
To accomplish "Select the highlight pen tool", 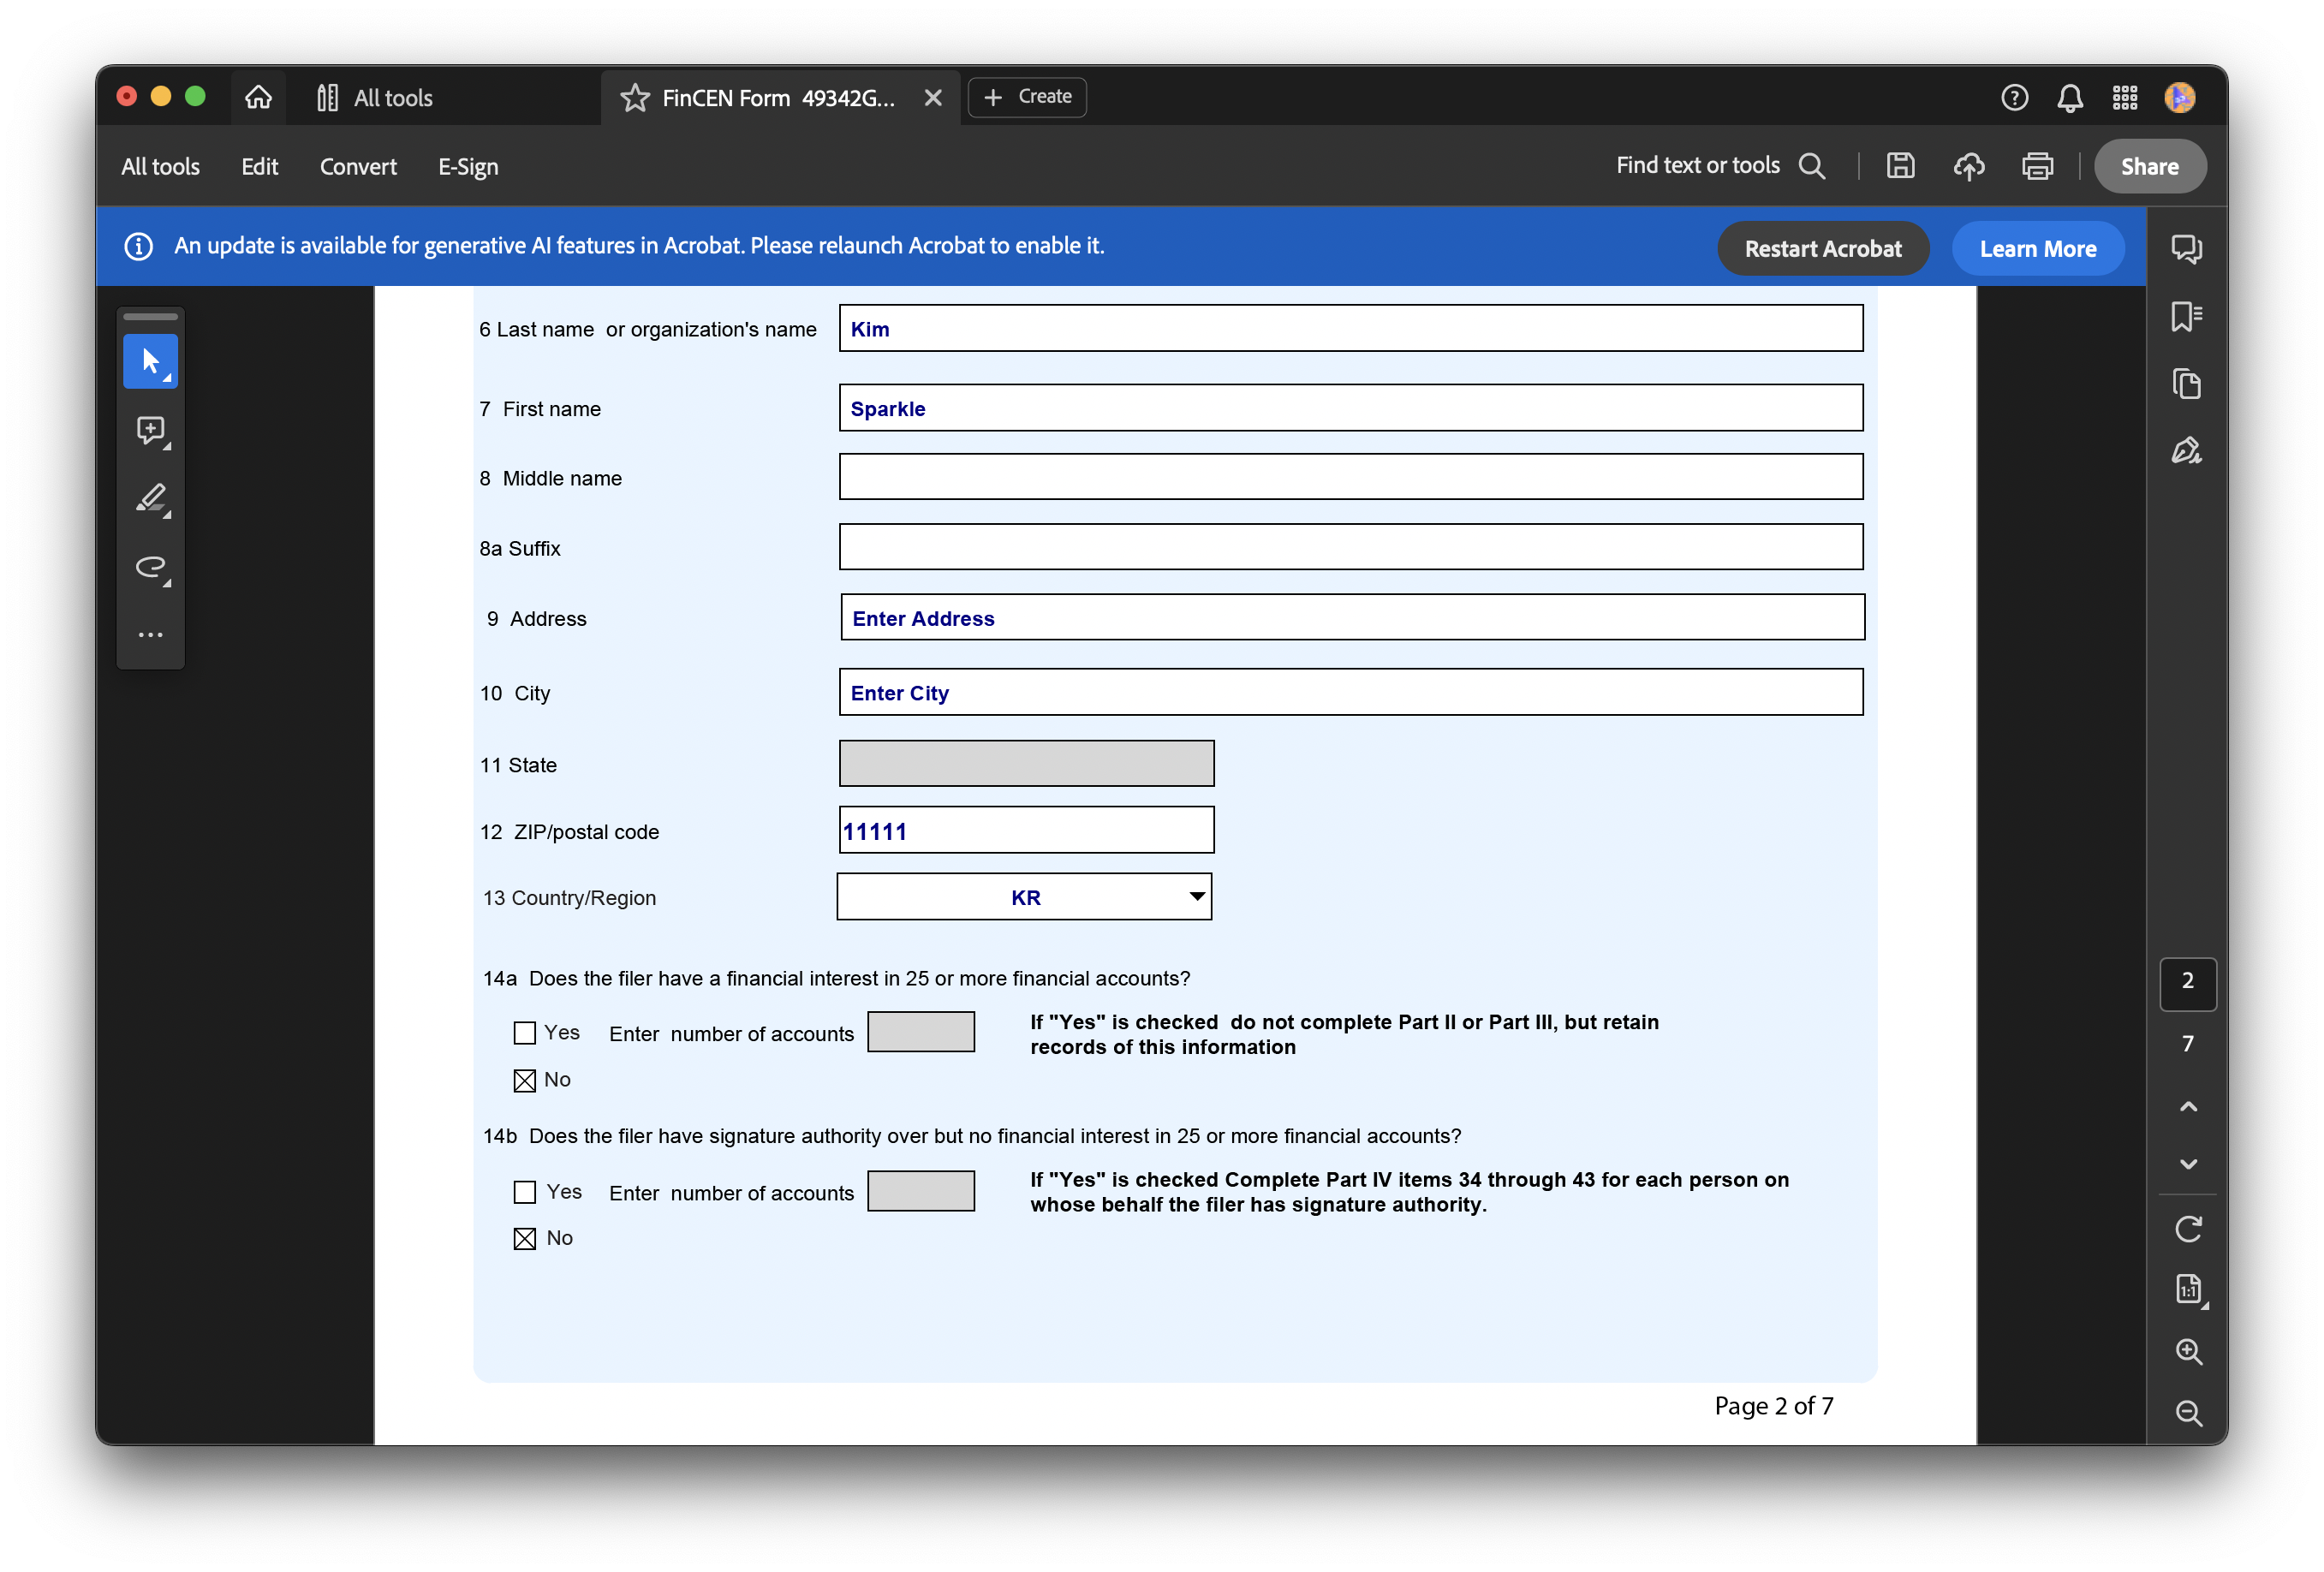I will click(150, 498).
